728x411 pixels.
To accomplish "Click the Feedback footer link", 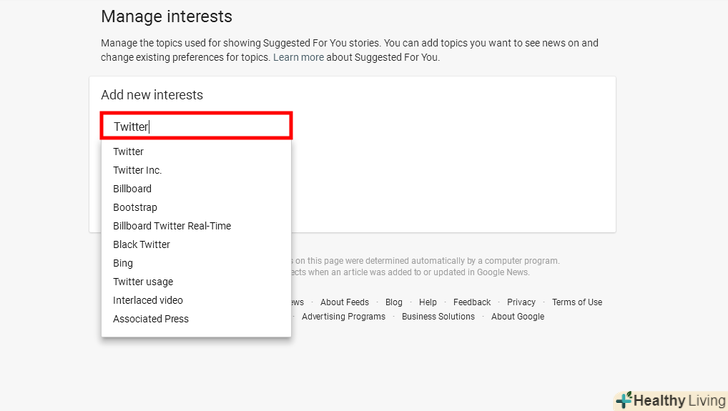I will click(x=472, y=302).
